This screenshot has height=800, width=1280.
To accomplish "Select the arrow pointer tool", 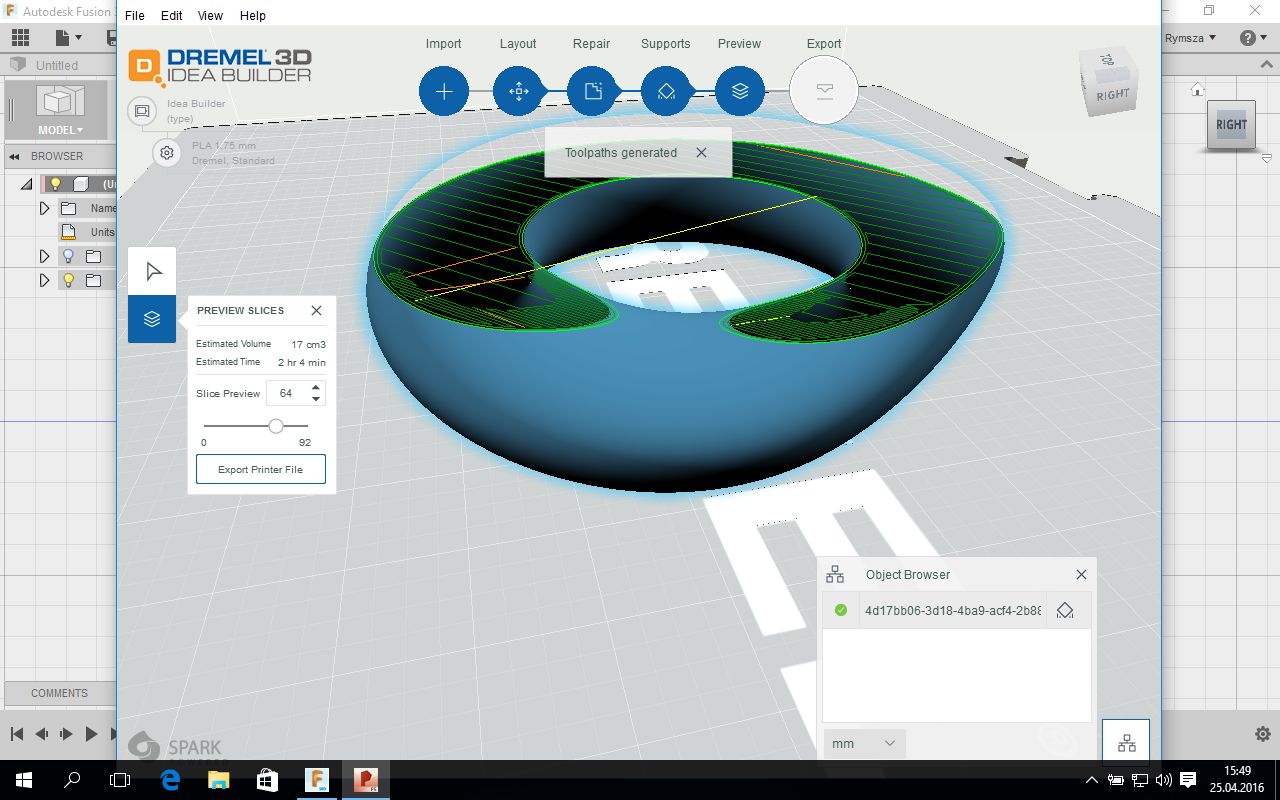I will click(x=152, y=271).
